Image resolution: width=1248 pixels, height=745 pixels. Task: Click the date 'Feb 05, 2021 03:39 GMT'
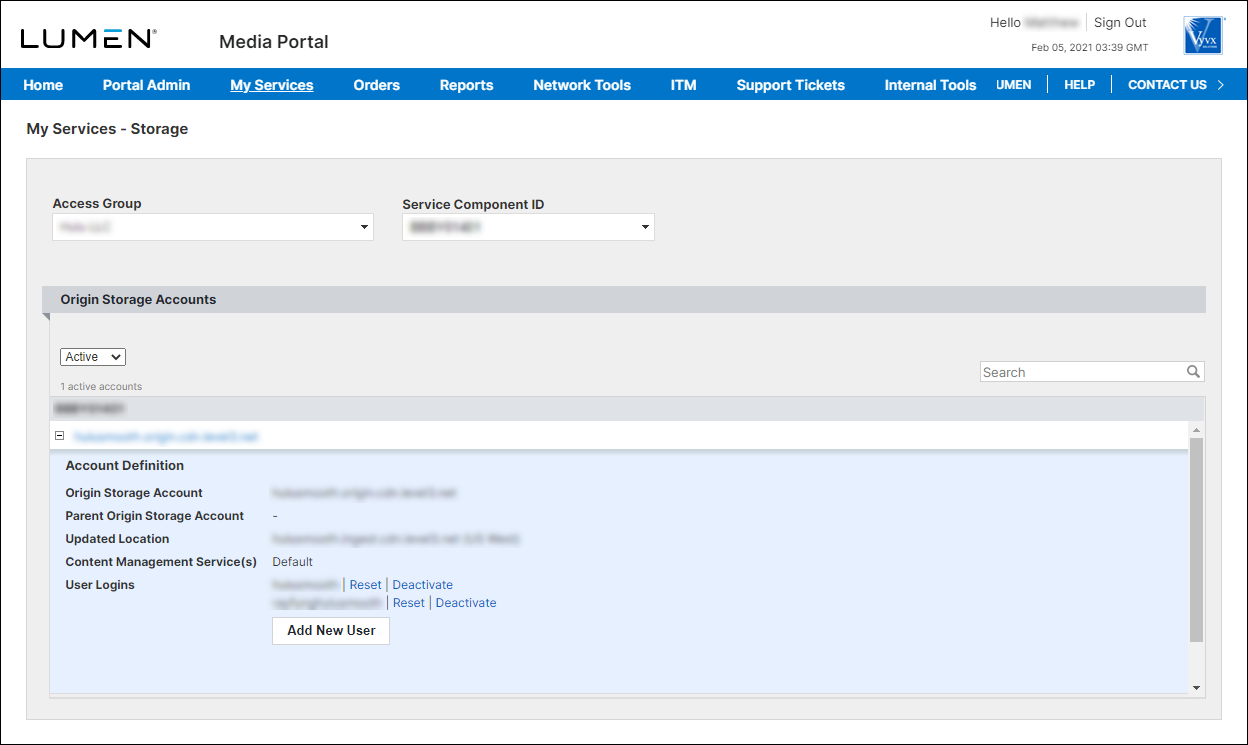click(1090, 47)
